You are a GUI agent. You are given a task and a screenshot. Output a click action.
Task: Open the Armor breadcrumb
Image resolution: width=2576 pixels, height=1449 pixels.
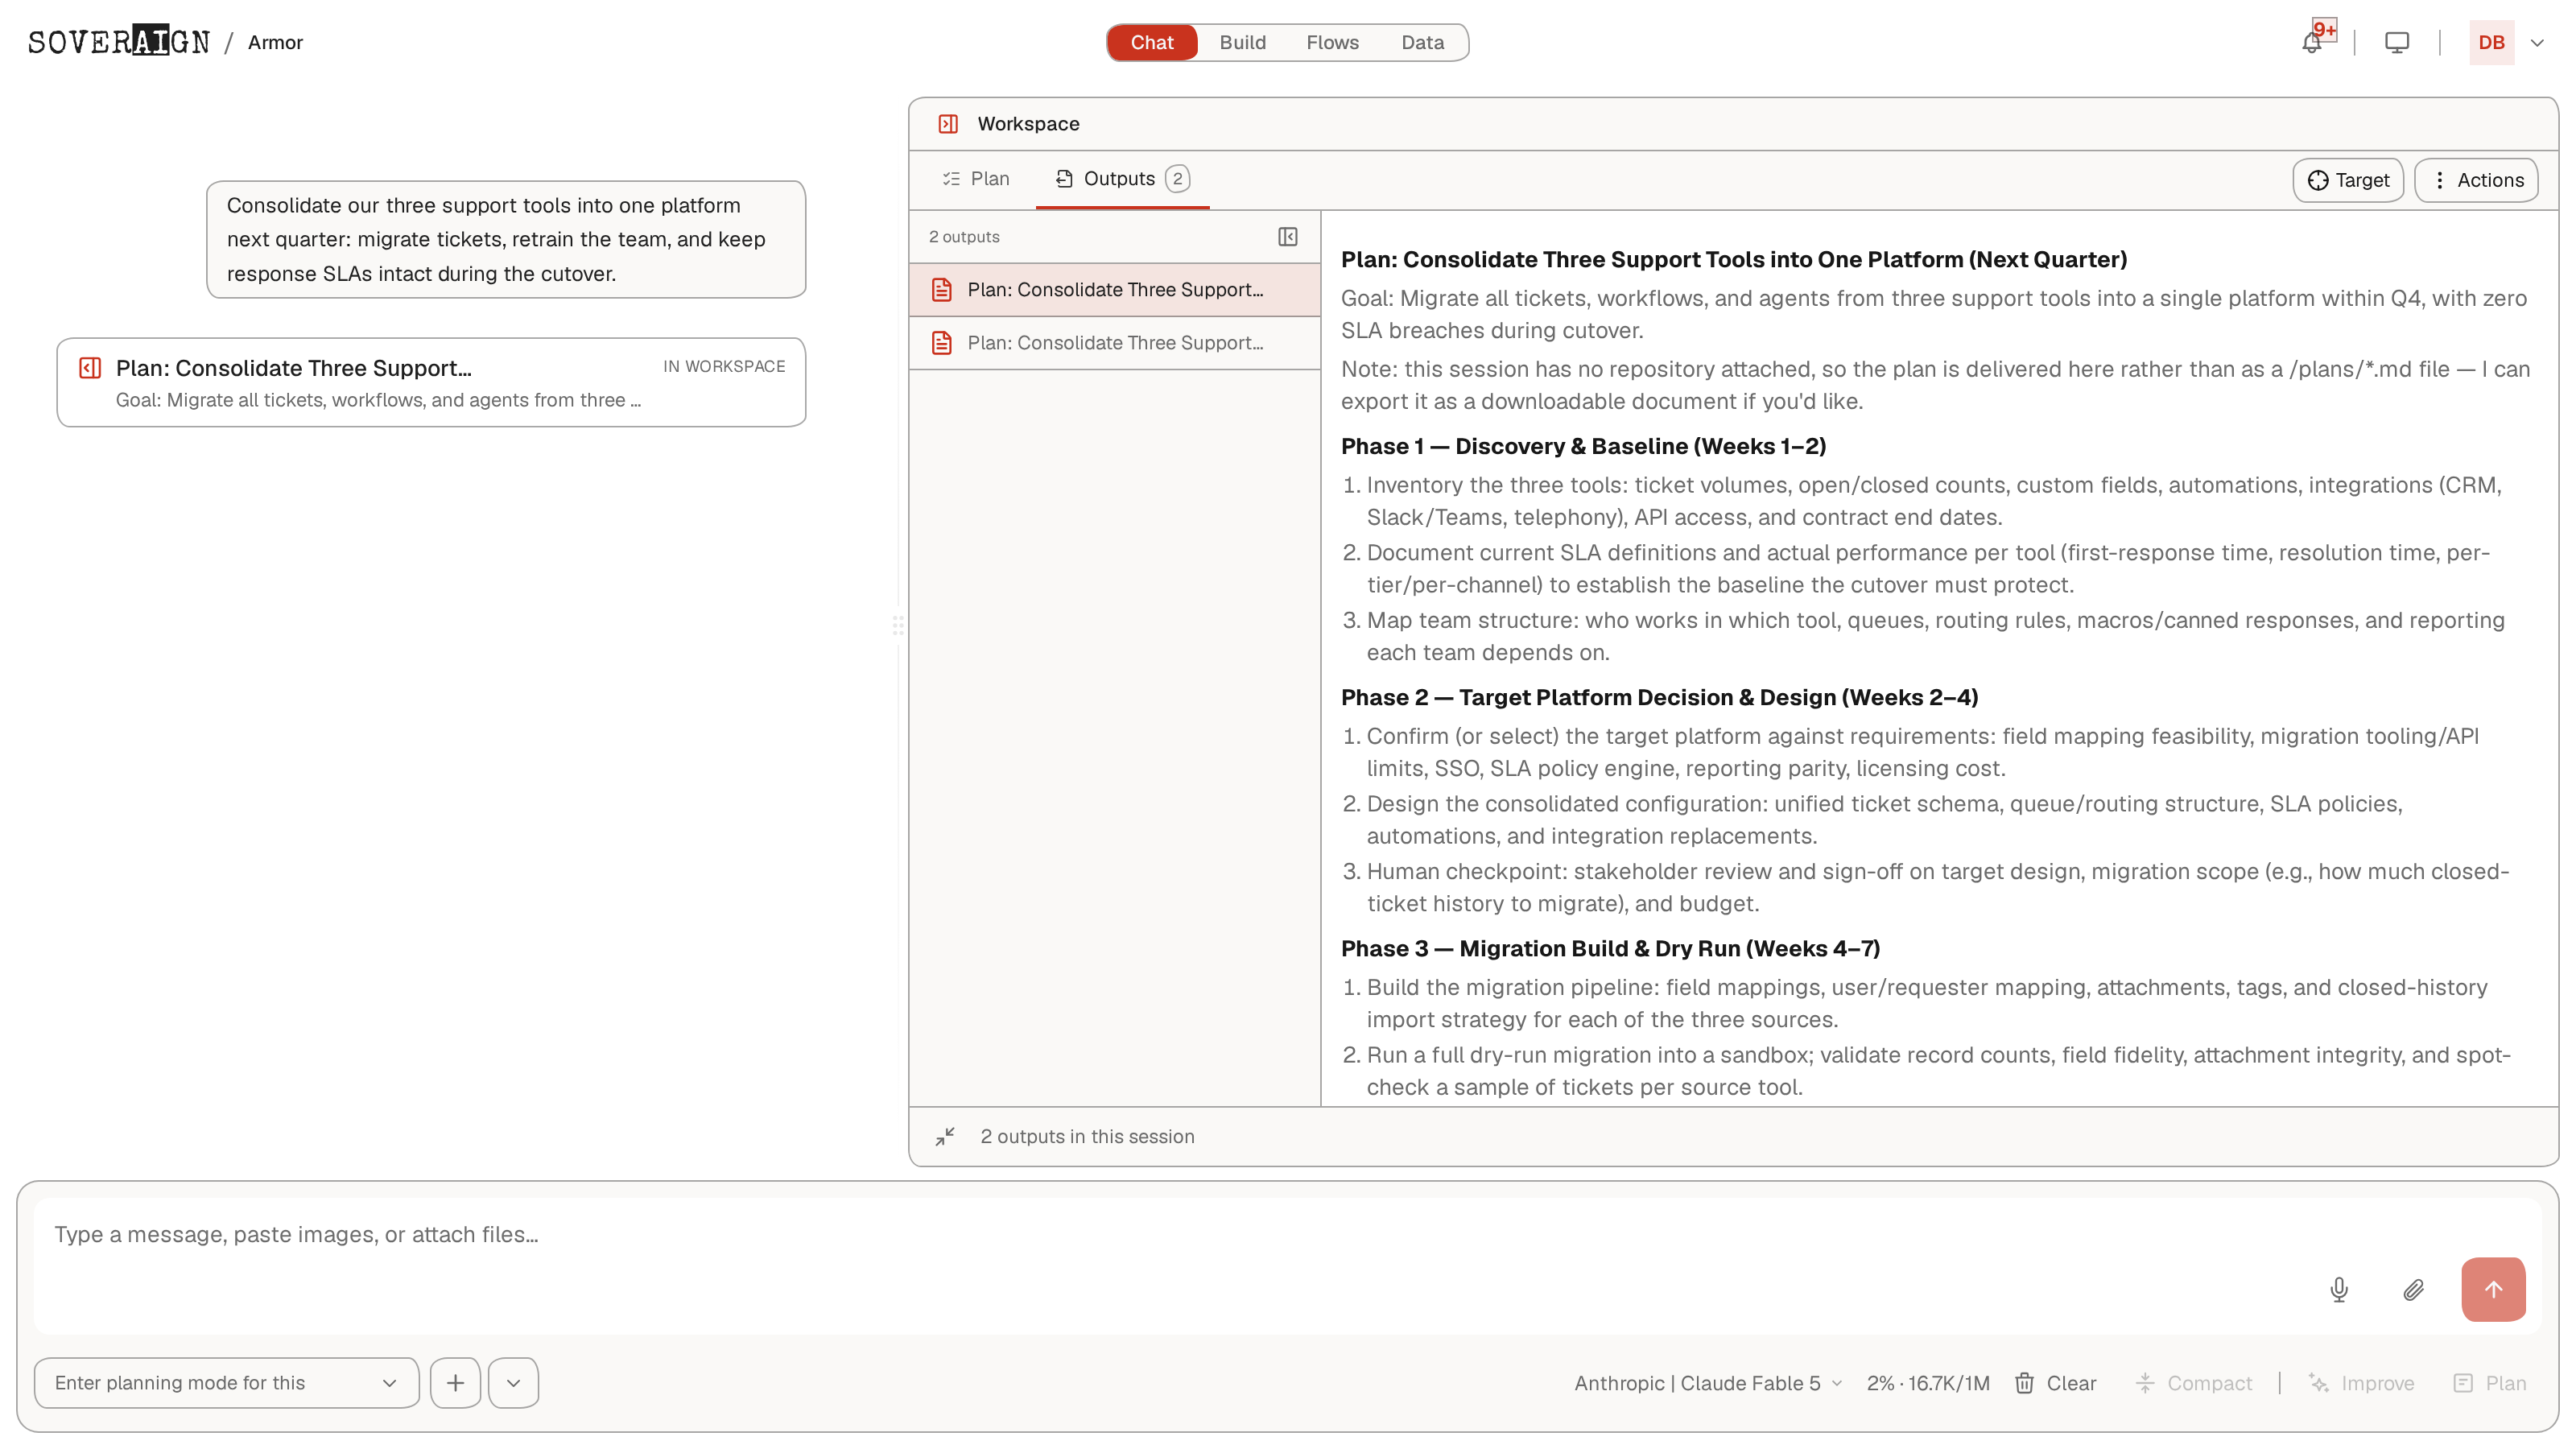click(275, 42)
